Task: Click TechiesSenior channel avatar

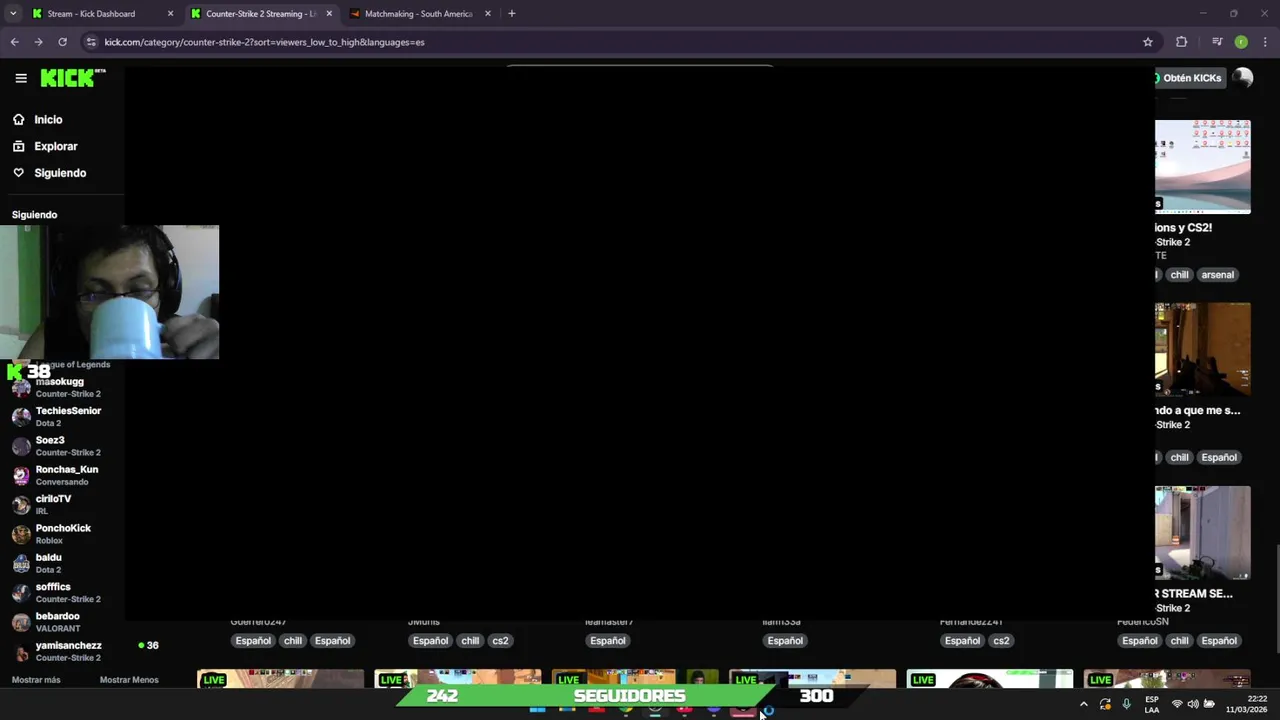Action: (21, 417)
